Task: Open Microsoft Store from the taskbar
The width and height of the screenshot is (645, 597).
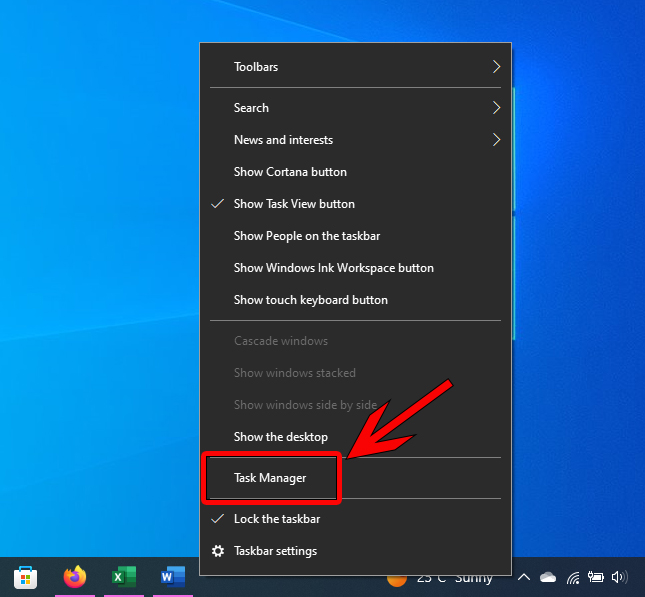Action: (x=26, y=577)
